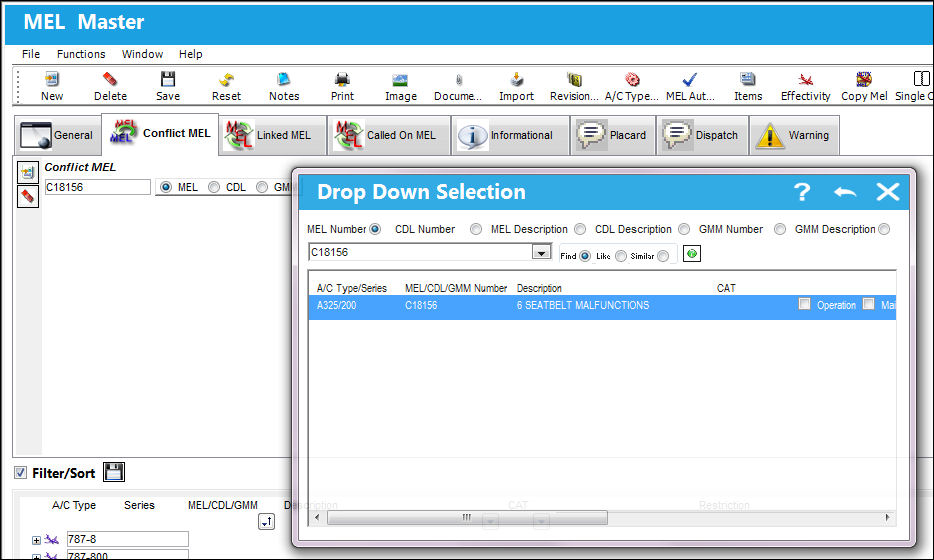
Task: Click the scrollbar right arrow in results list
Action: coord(888,518)
